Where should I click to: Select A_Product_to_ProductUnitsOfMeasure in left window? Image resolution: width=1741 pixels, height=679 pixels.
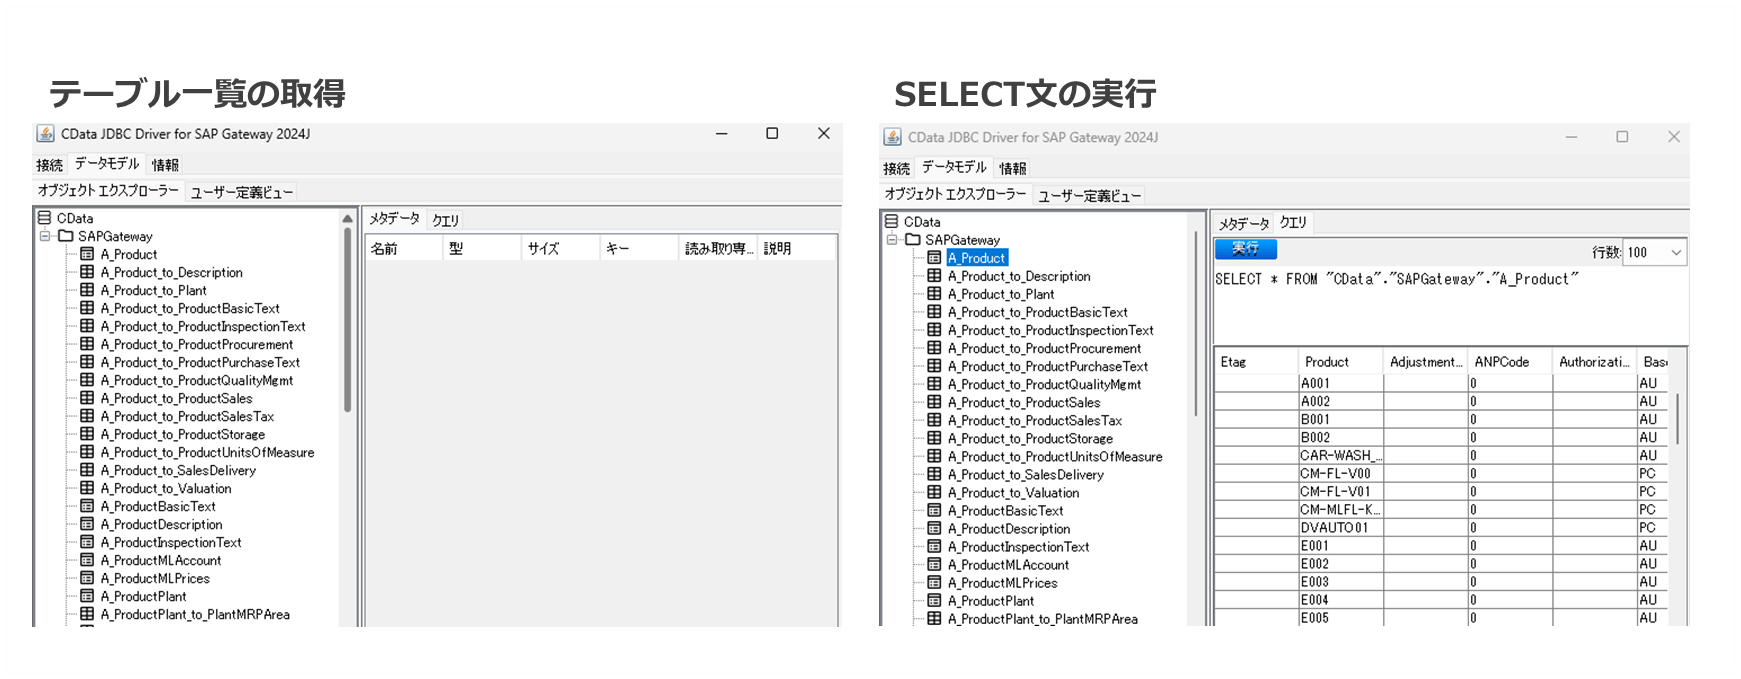(x=207, y=452)
